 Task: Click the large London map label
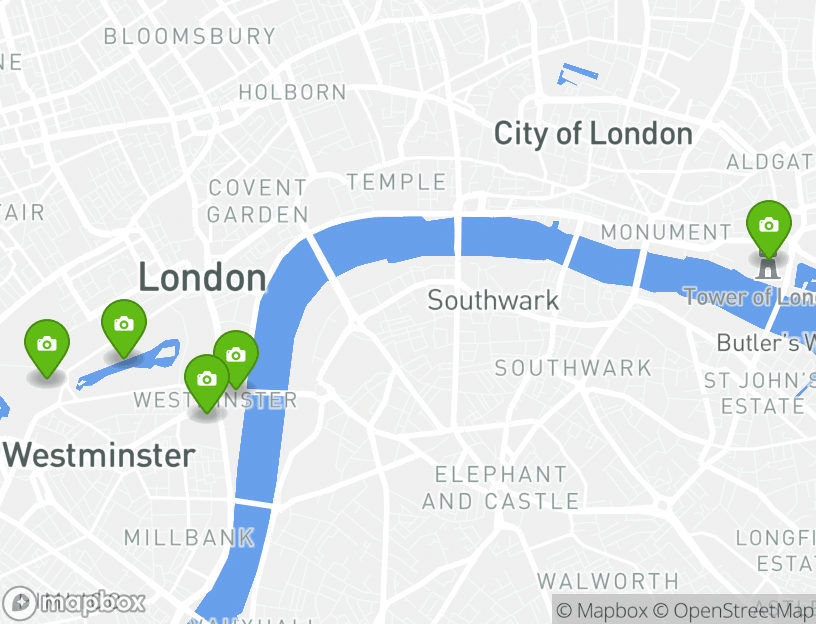(x=202, y=277)
